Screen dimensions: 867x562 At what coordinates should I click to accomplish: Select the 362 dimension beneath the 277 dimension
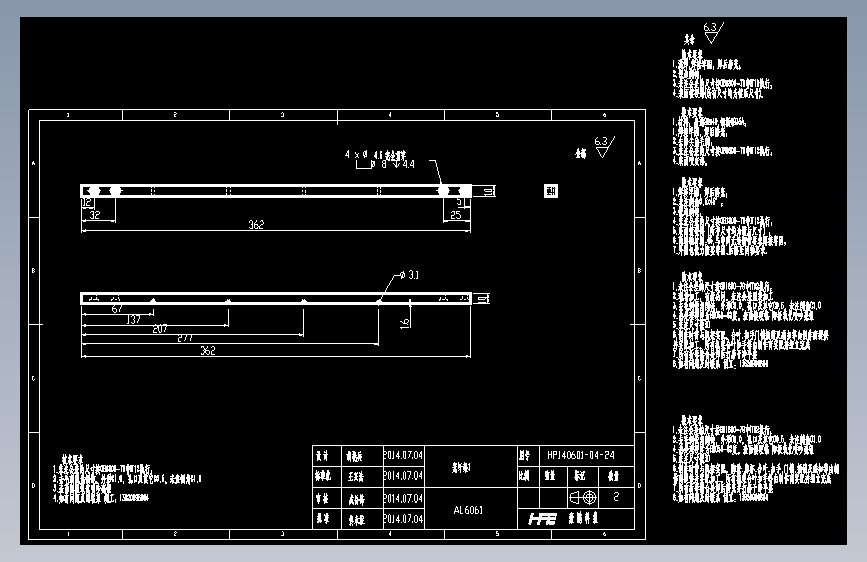208,350
